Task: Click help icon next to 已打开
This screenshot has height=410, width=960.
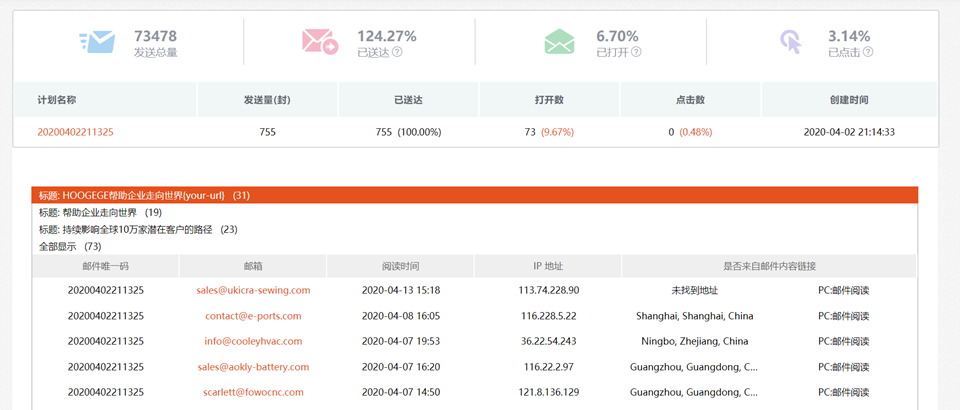Action: [x=636, y=52]
